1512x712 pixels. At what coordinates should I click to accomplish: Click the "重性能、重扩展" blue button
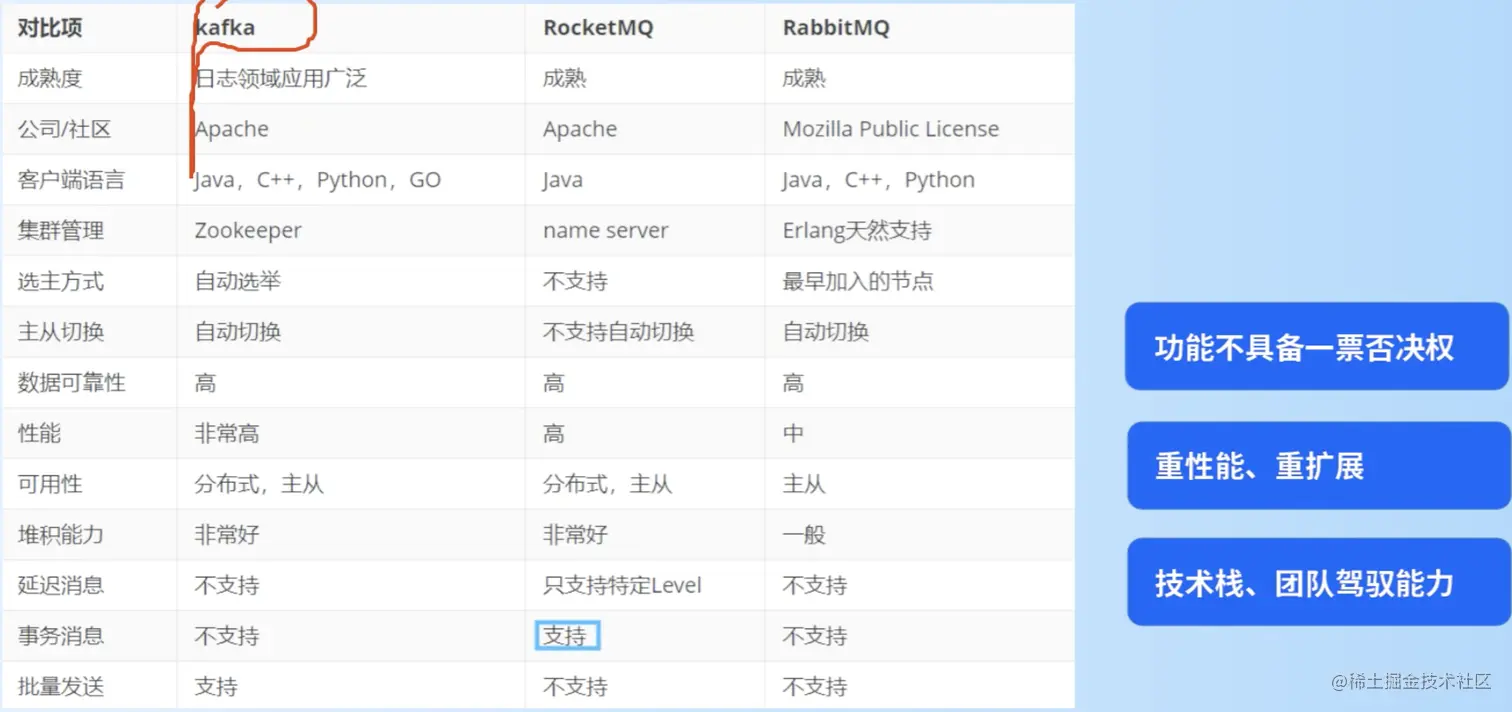click(1318, 465)
